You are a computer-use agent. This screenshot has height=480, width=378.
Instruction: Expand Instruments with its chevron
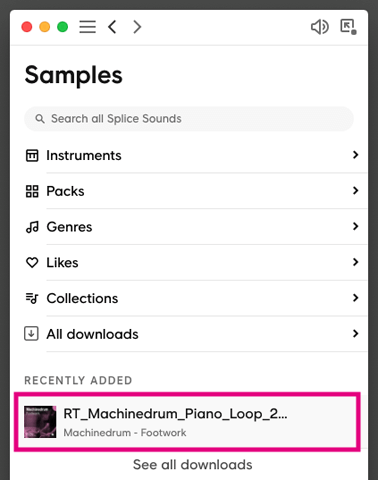point(355,155)
